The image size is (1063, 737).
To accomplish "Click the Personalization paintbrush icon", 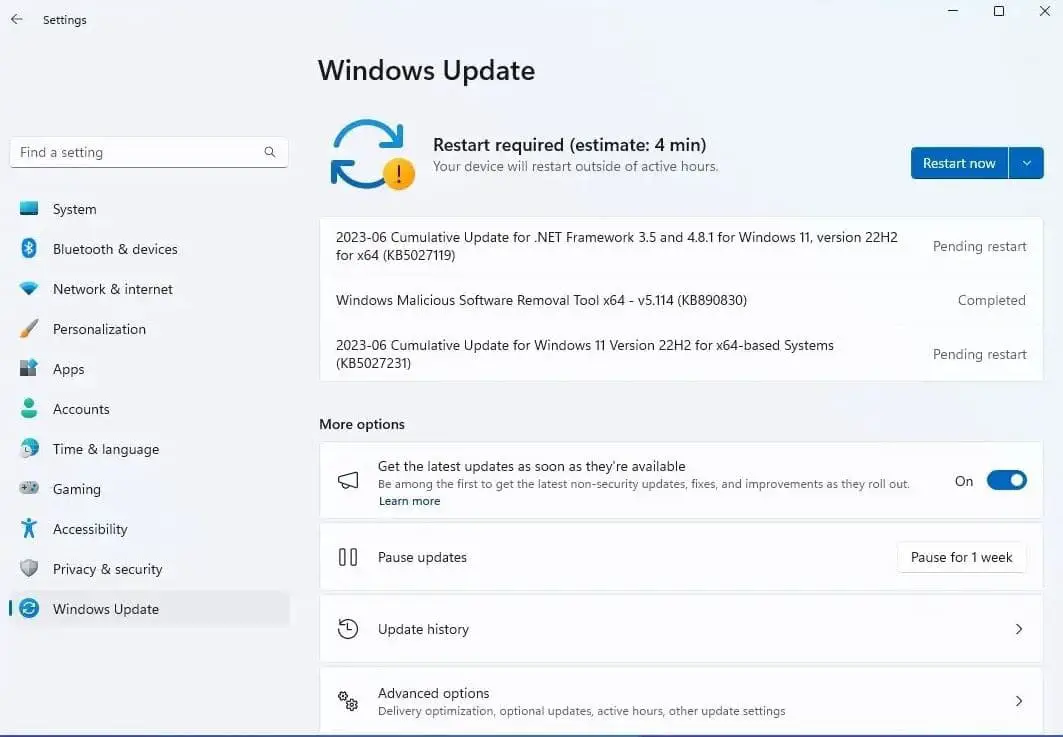I will coord(29,329).
